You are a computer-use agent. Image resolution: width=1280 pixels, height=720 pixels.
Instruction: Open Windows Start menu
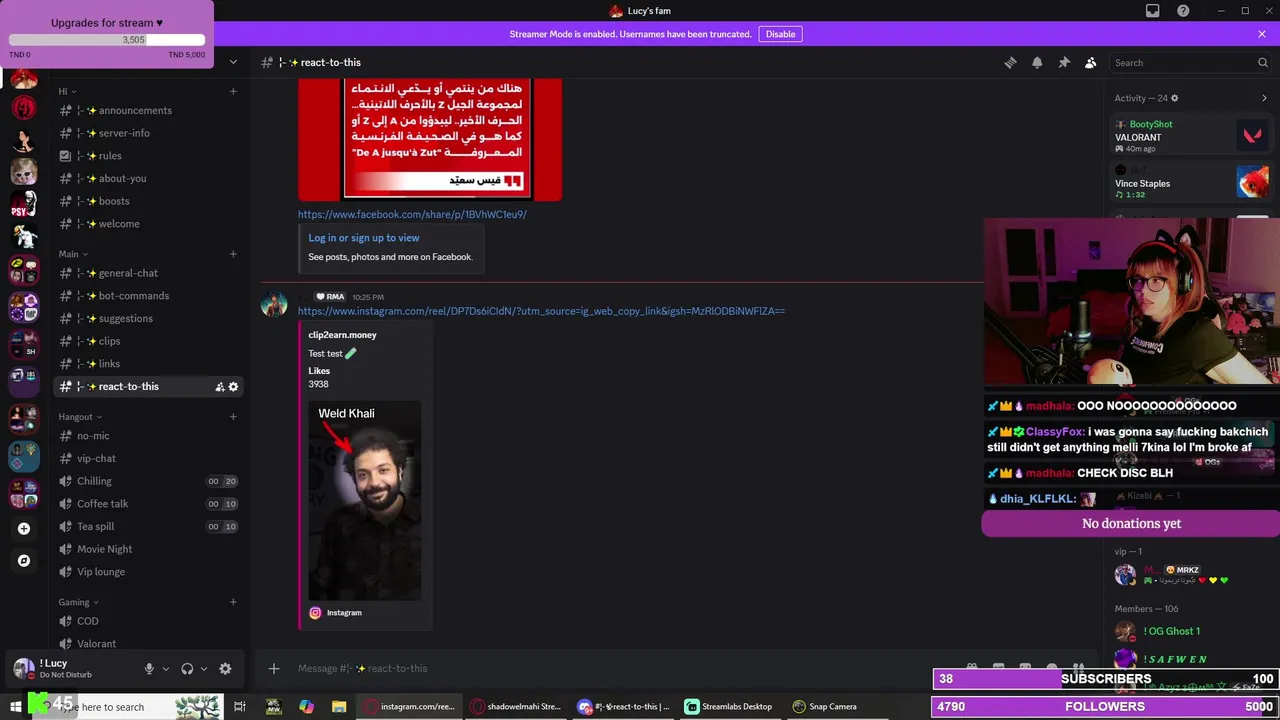coord(15,707)
